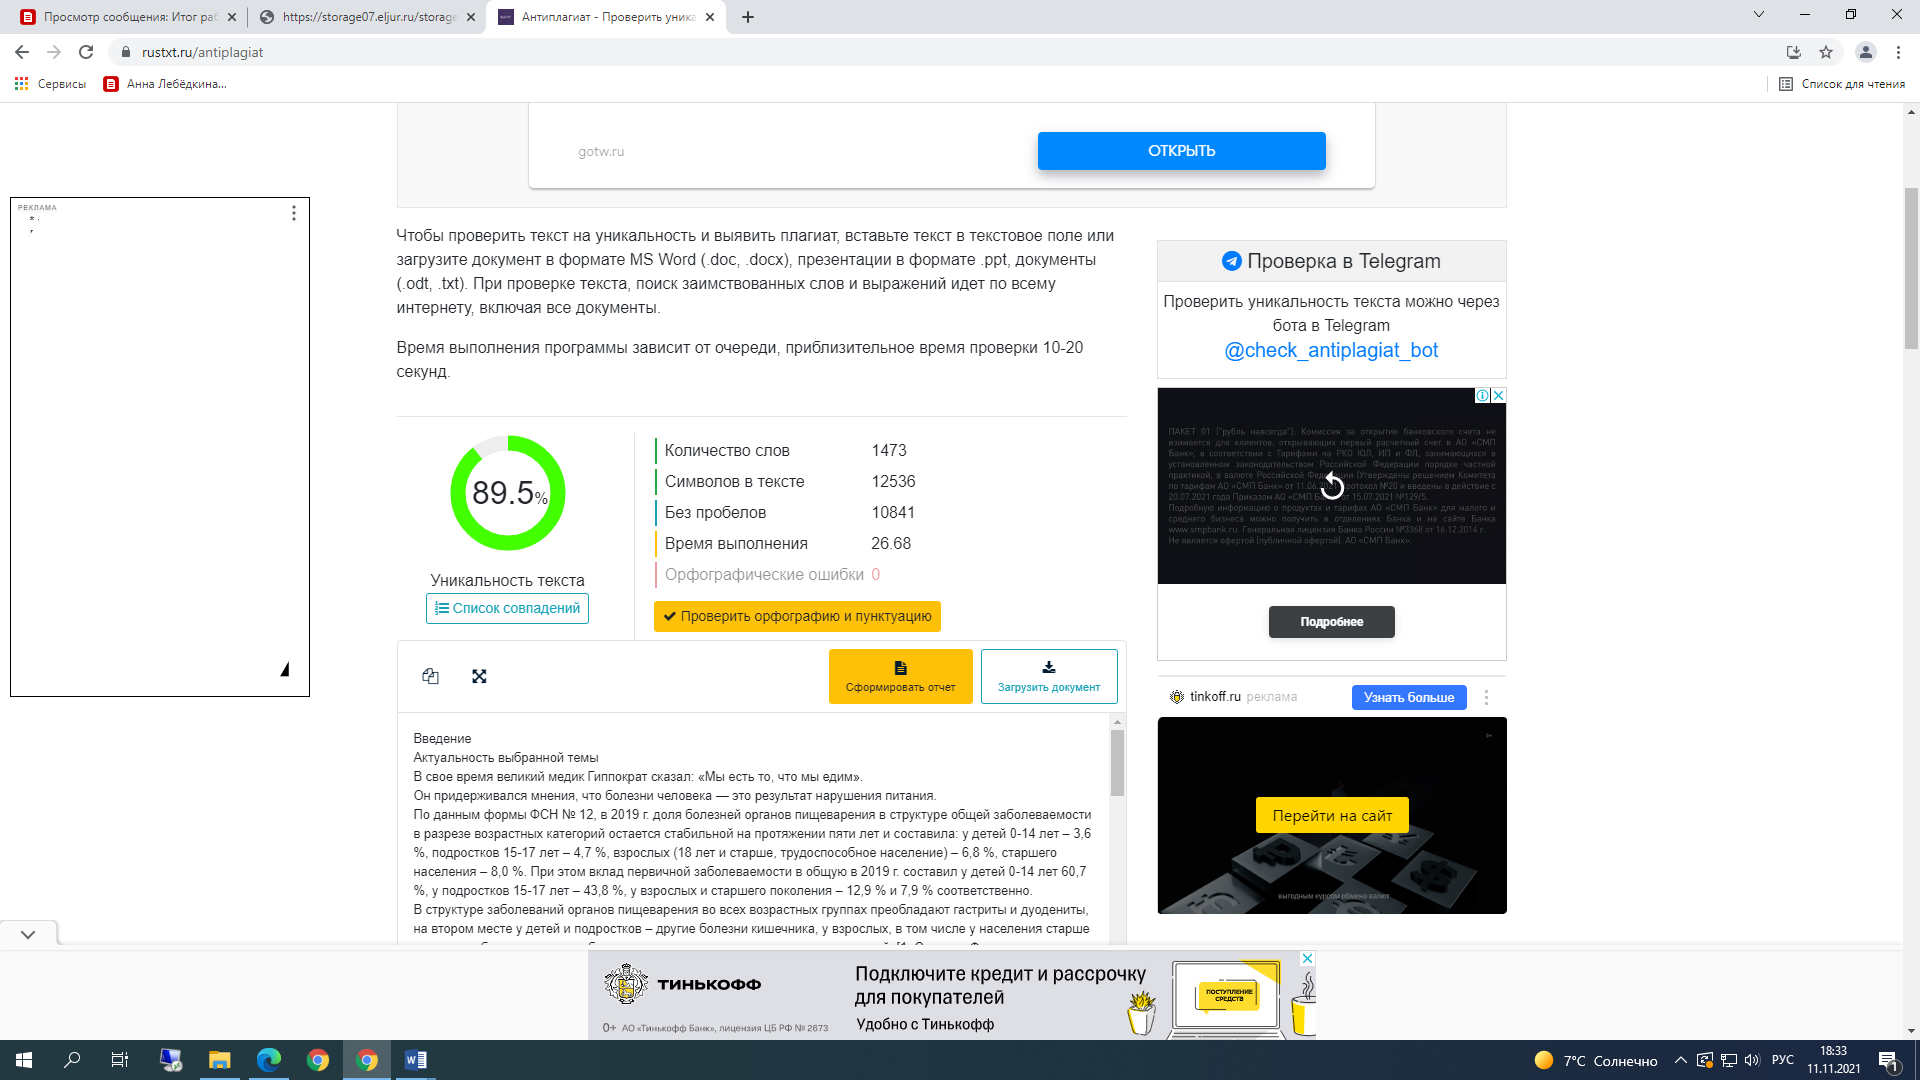Open Windows taskbar search
The width and height of the screenshot is (1920, 1080).
[72, 1060]
